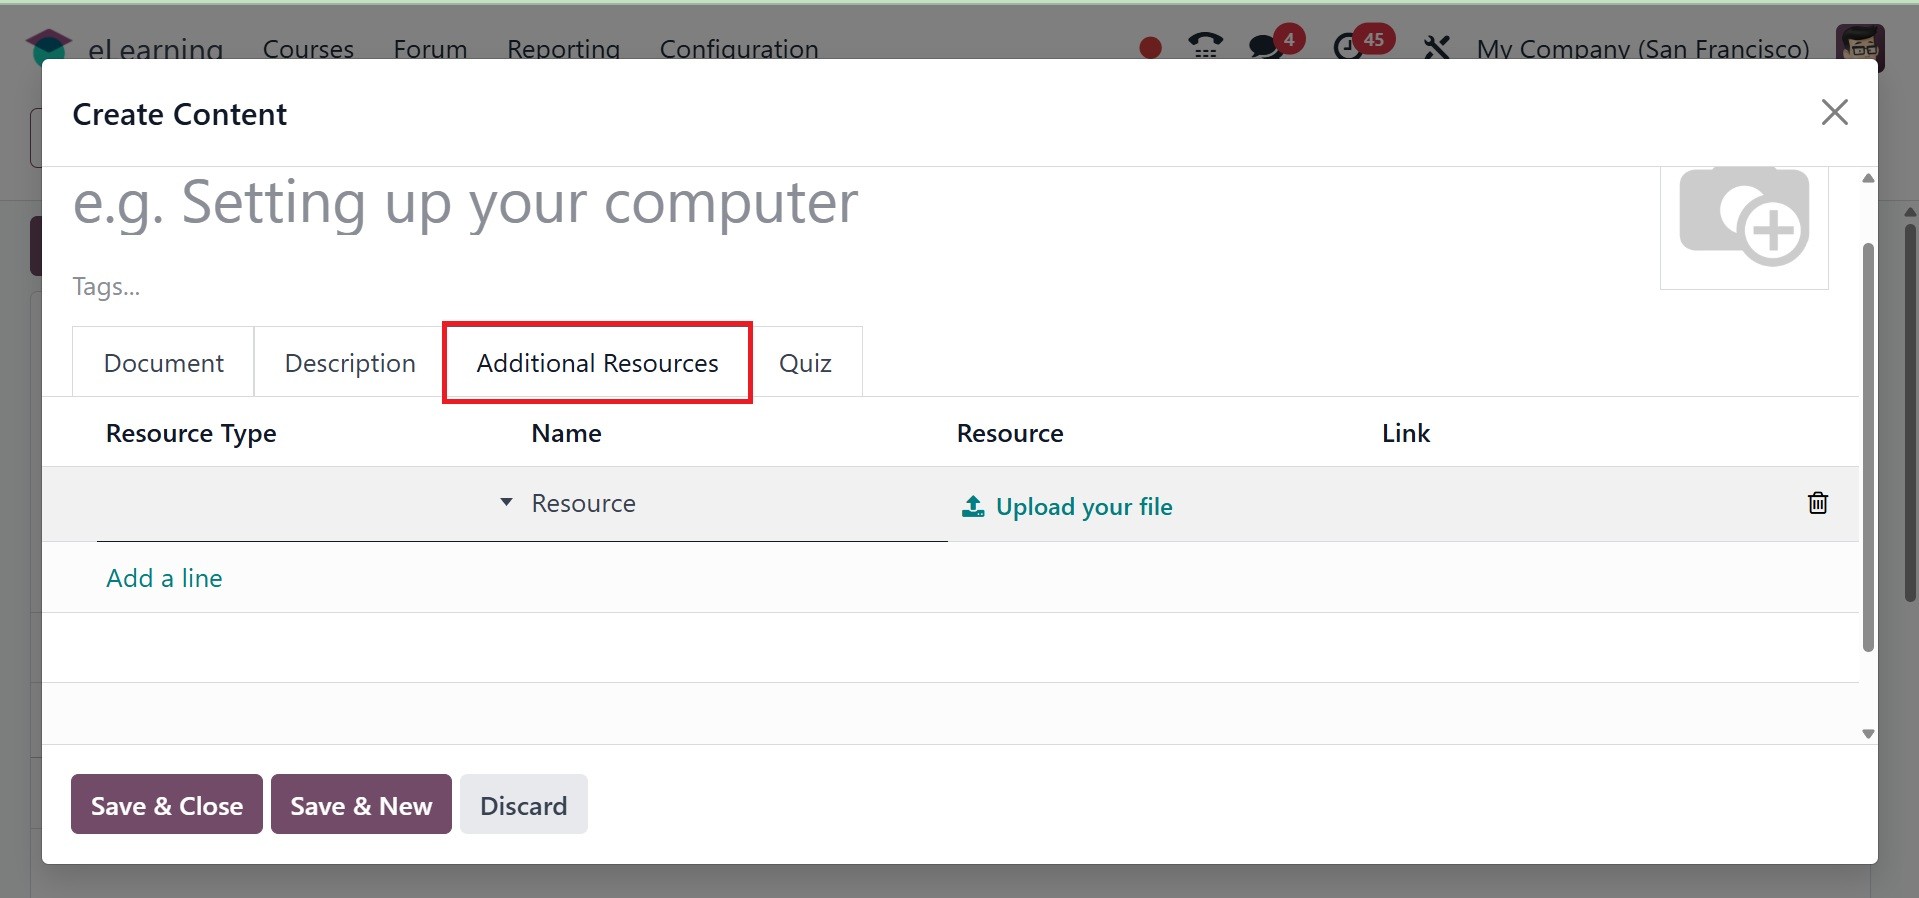Switch to the Document tab
Screen dimensions: 1919x898
[x=163, y=362]
